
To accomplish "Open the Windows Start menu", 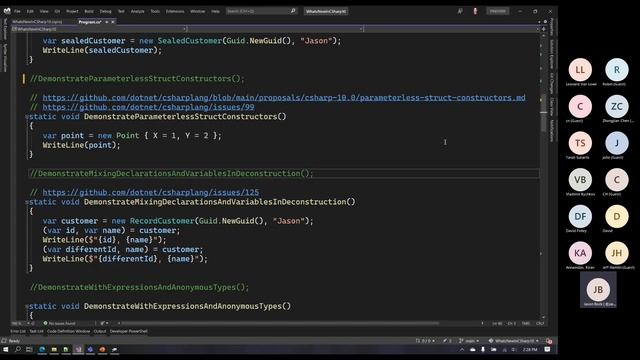I will 6,350.
